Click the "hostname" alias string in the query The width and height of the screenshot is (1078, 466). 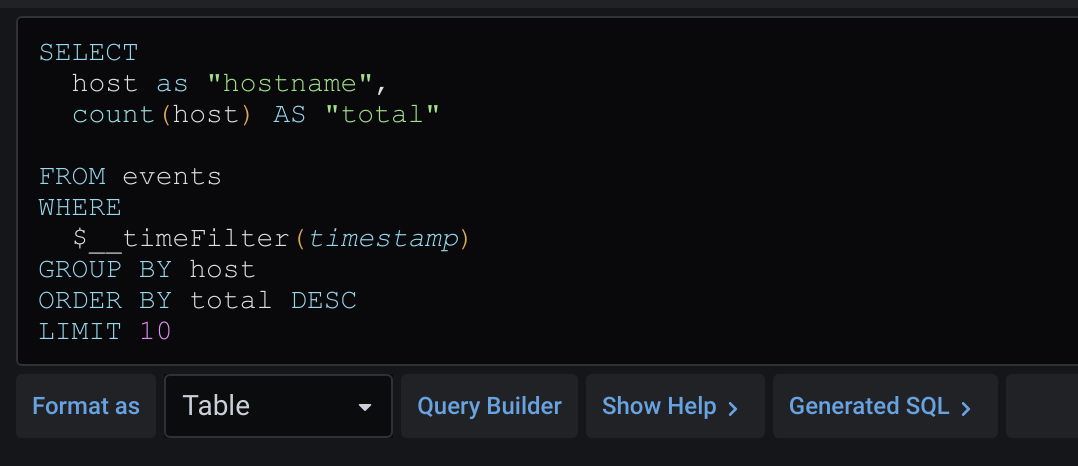click(x=290, y=84)
